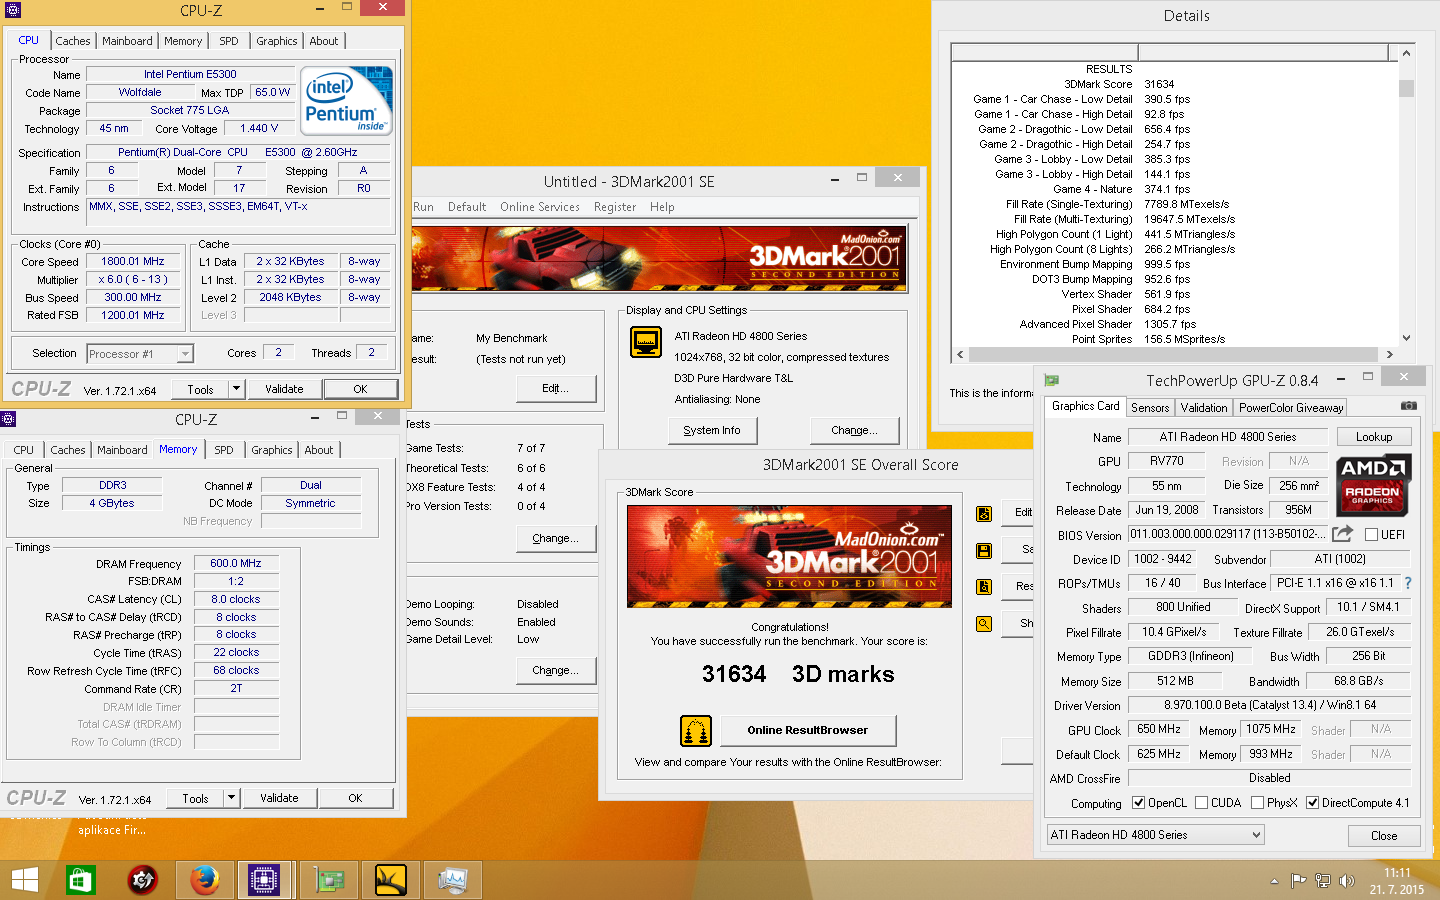Open PowerColor Giveaway tab in GPU-Z
The height and width of the screenshot is (900, 1440).
[x=1291, y=408]
